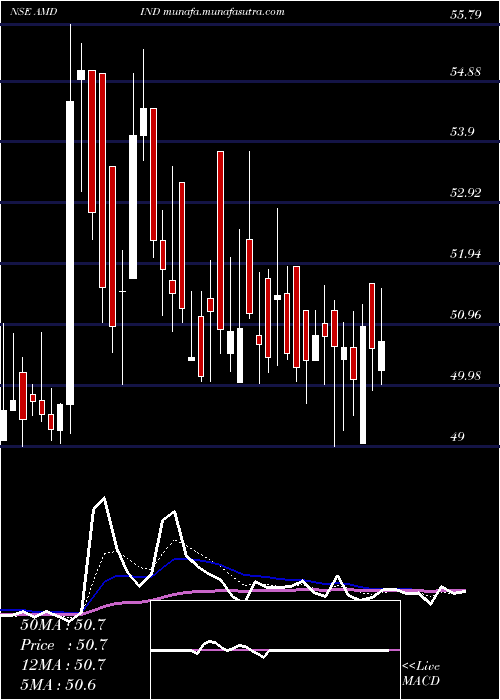Click the Price : 50.7 legend entry
The height and width of the screenshot is (700, 500).
tap(63, 645)
